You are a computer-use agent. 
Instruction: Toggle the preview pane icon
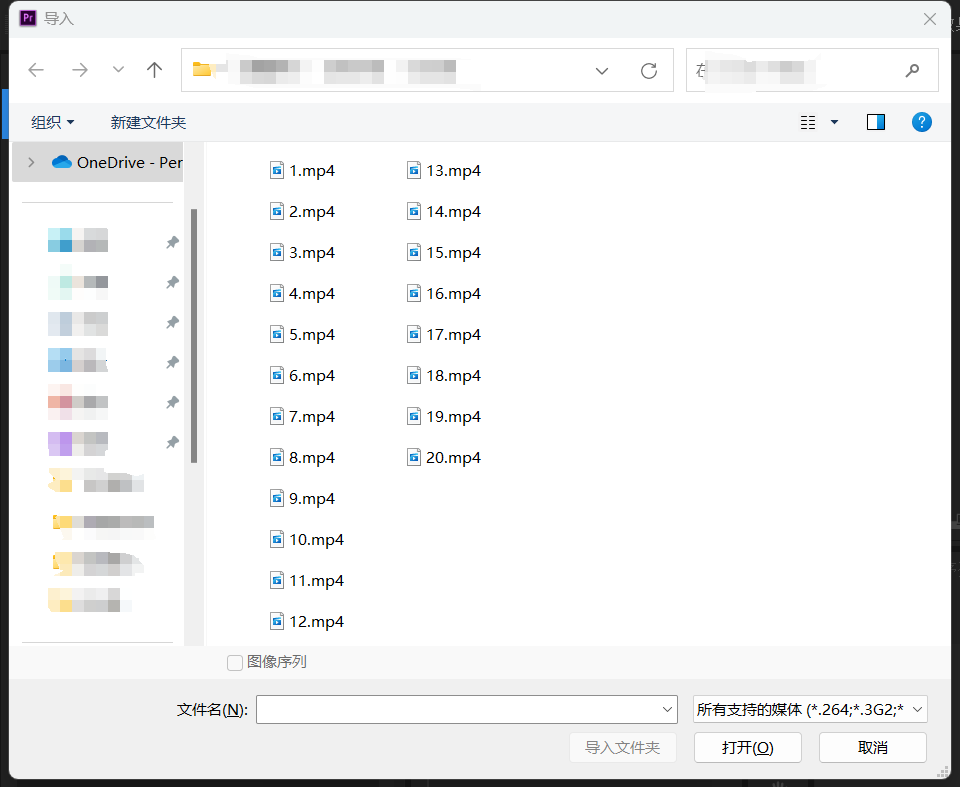click(x=876, y=122)
